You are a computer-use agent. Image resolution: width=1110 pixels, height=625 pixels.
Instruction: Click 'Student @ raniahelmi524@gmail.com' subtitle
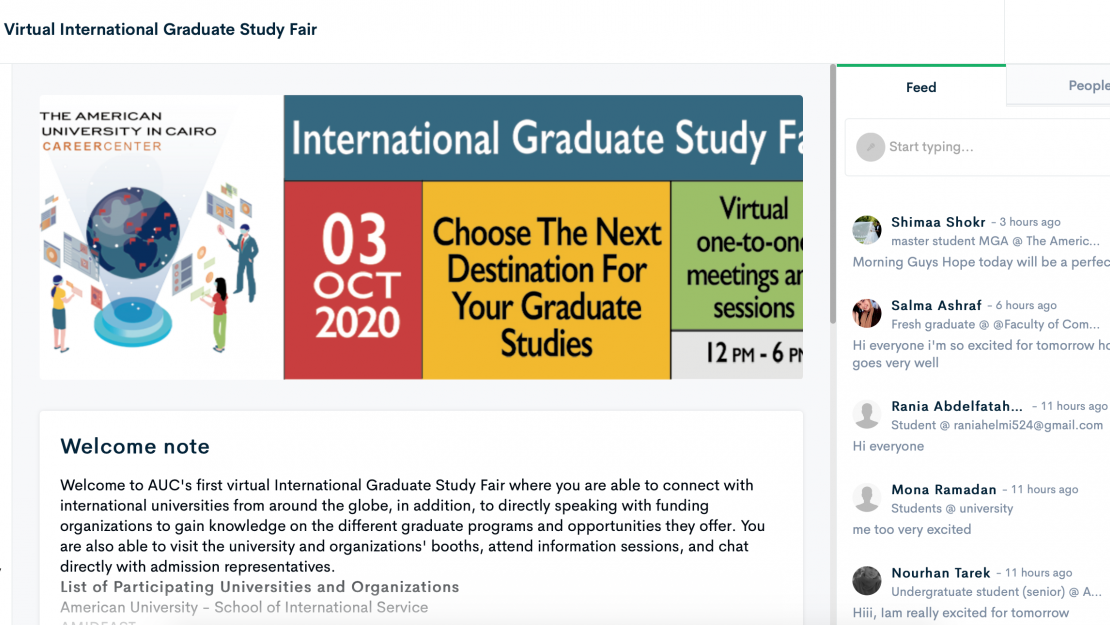pos(997,425)
